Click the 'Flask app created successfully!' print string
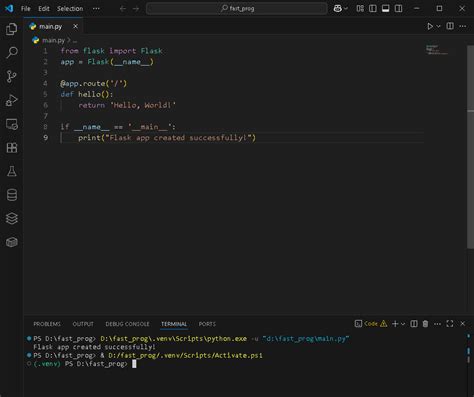The height and width of the screenshot is (397, 474). 179,138
